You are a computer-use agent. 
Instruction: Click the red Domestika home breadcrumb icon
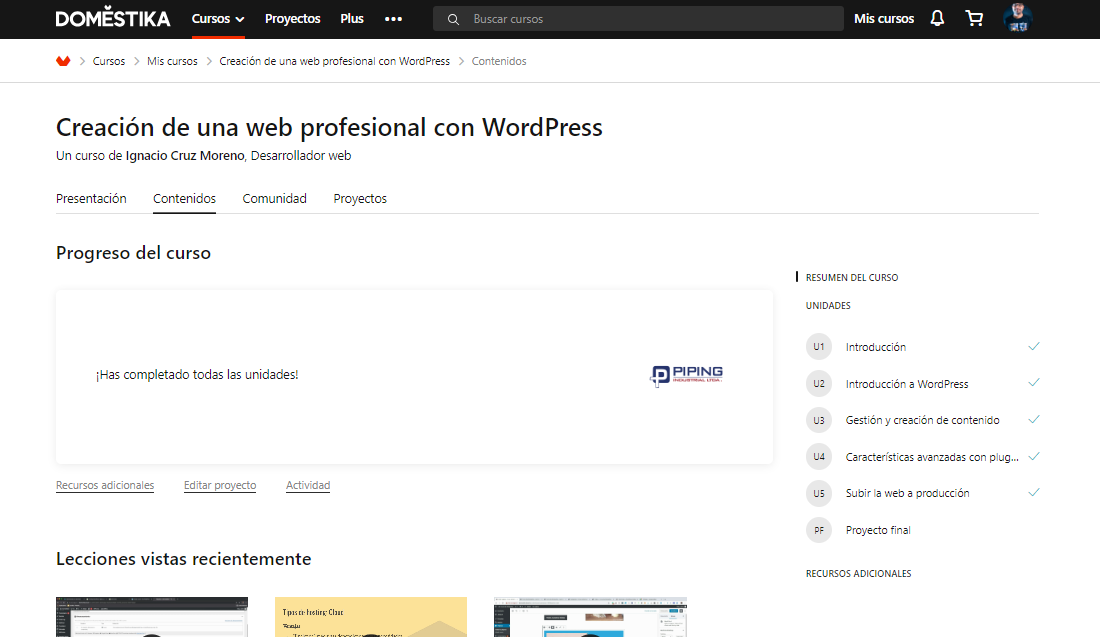(63, 61)
